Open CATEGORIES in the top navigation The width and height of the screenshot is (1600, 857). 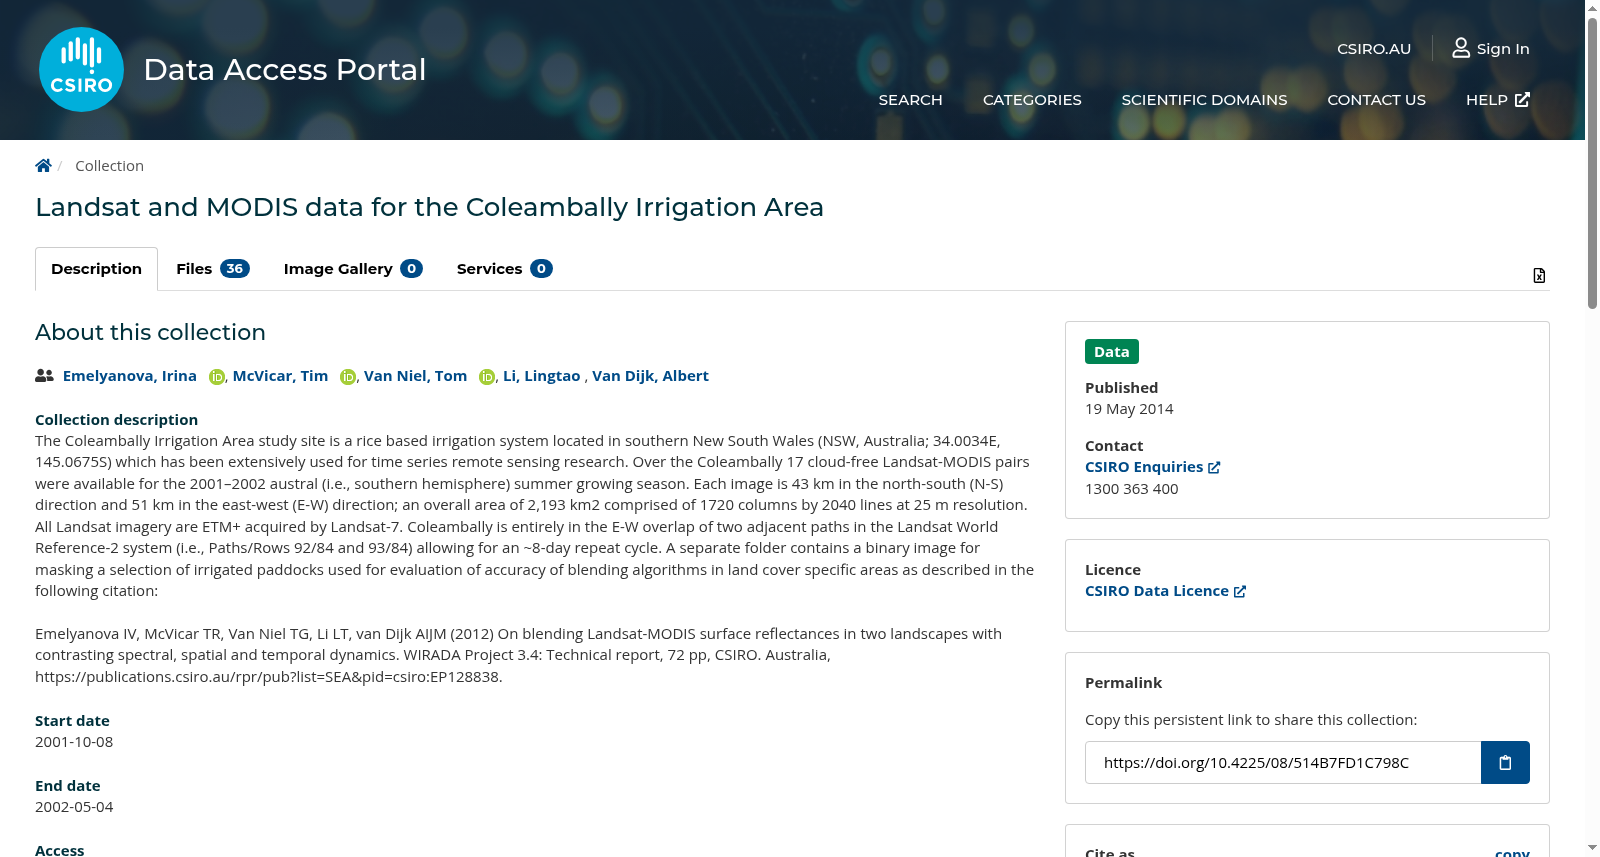[1032, 100]
